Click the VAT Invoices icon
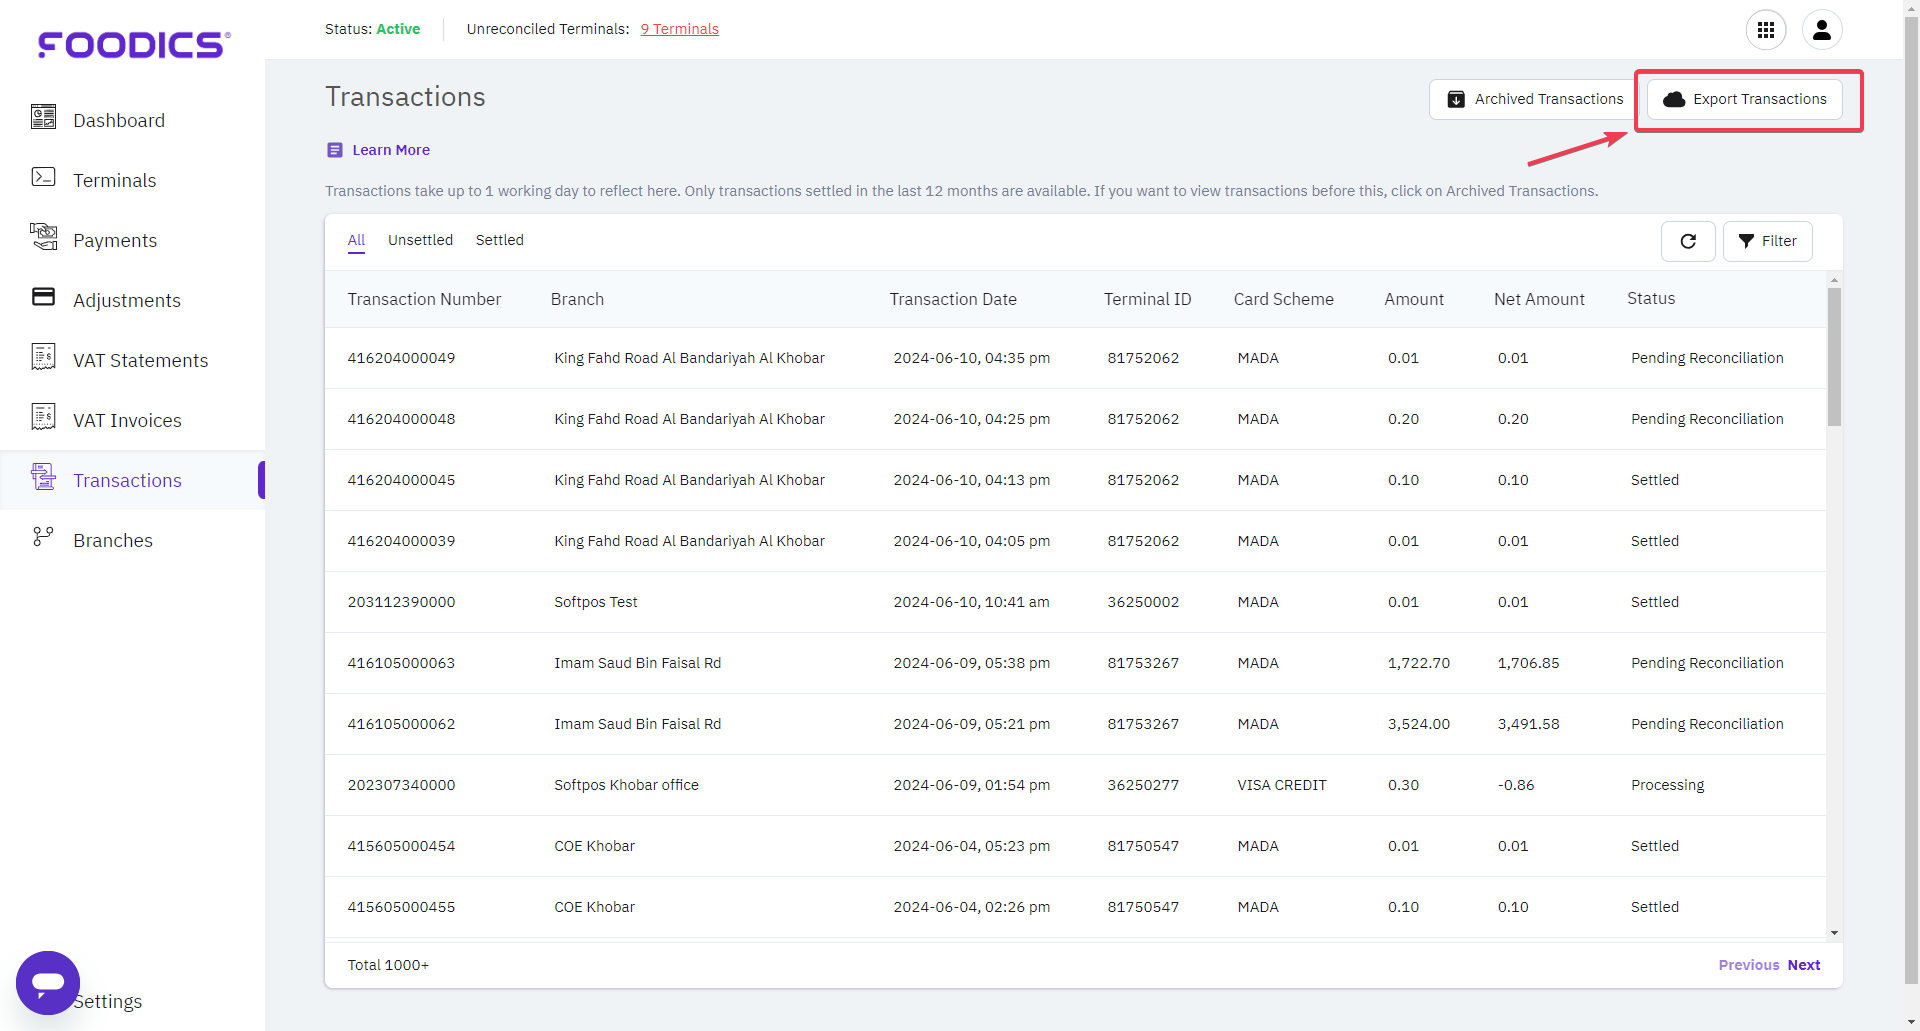Screen dimensions: 1920x1031 click(43, 417)
